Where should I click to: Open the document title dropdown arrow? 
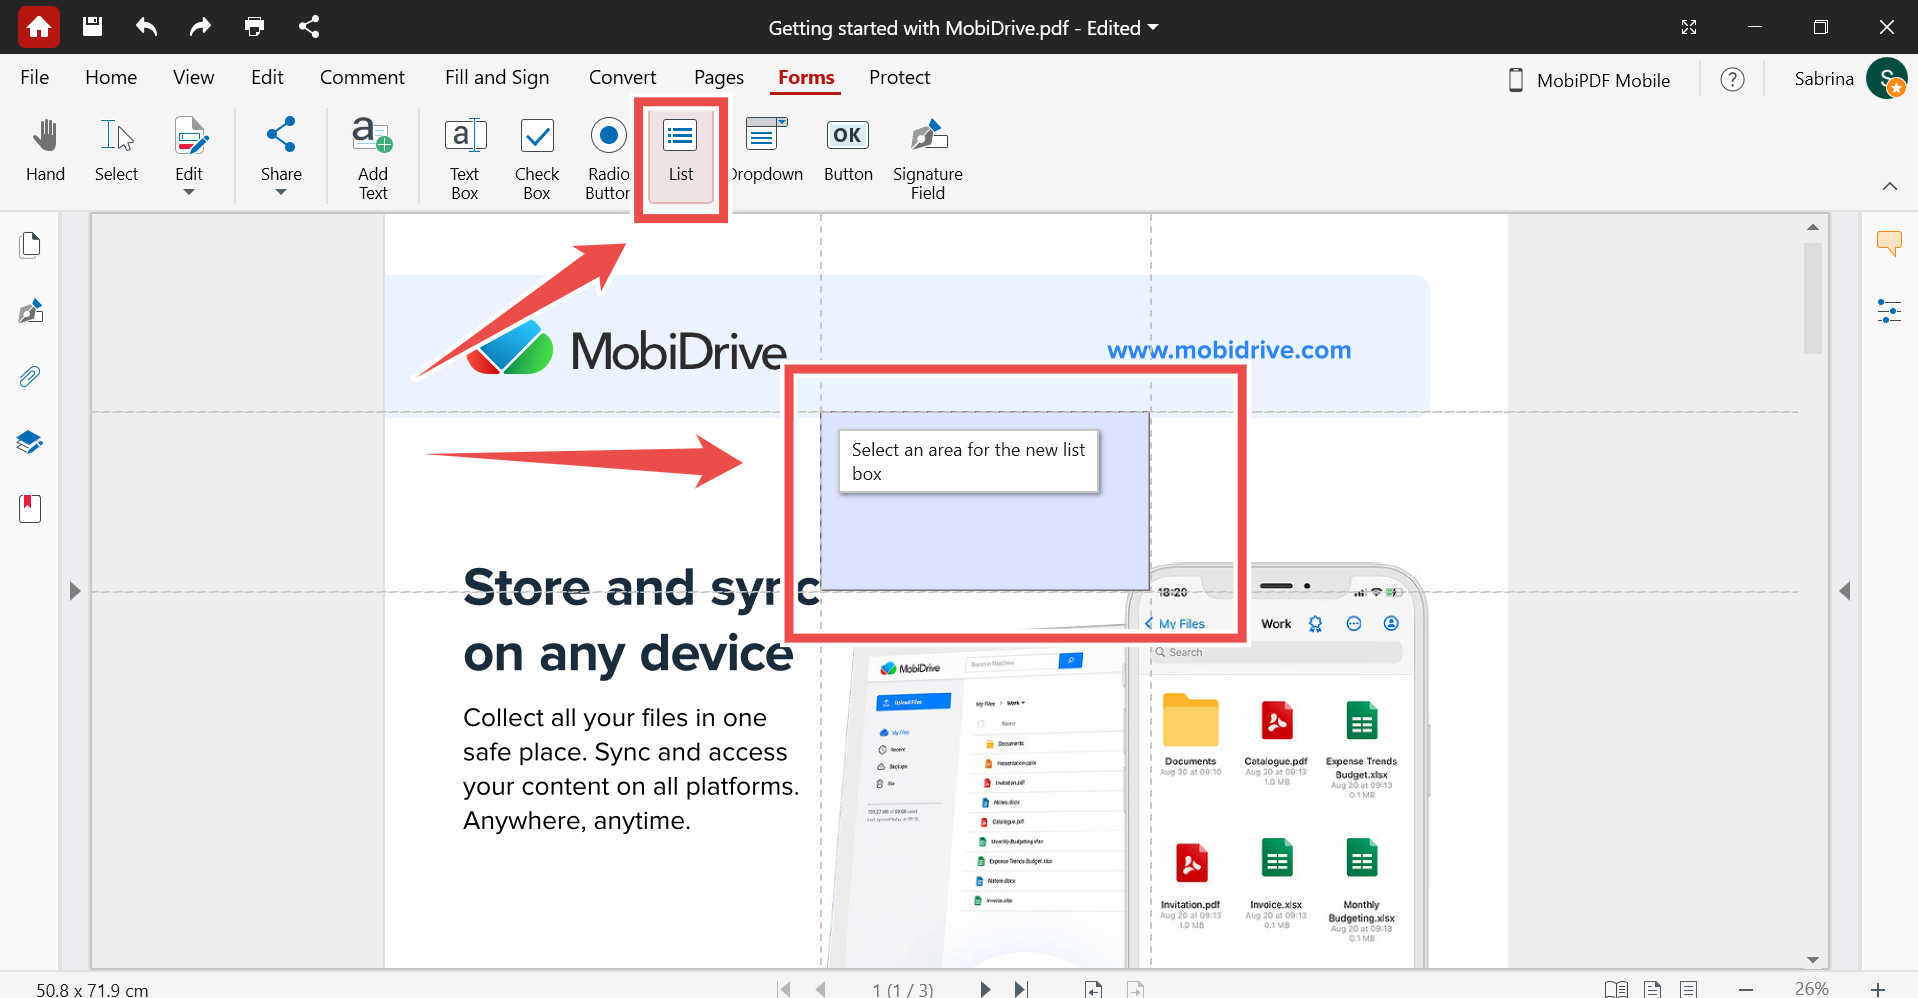pyautogui.click(x=1153, y=28)
